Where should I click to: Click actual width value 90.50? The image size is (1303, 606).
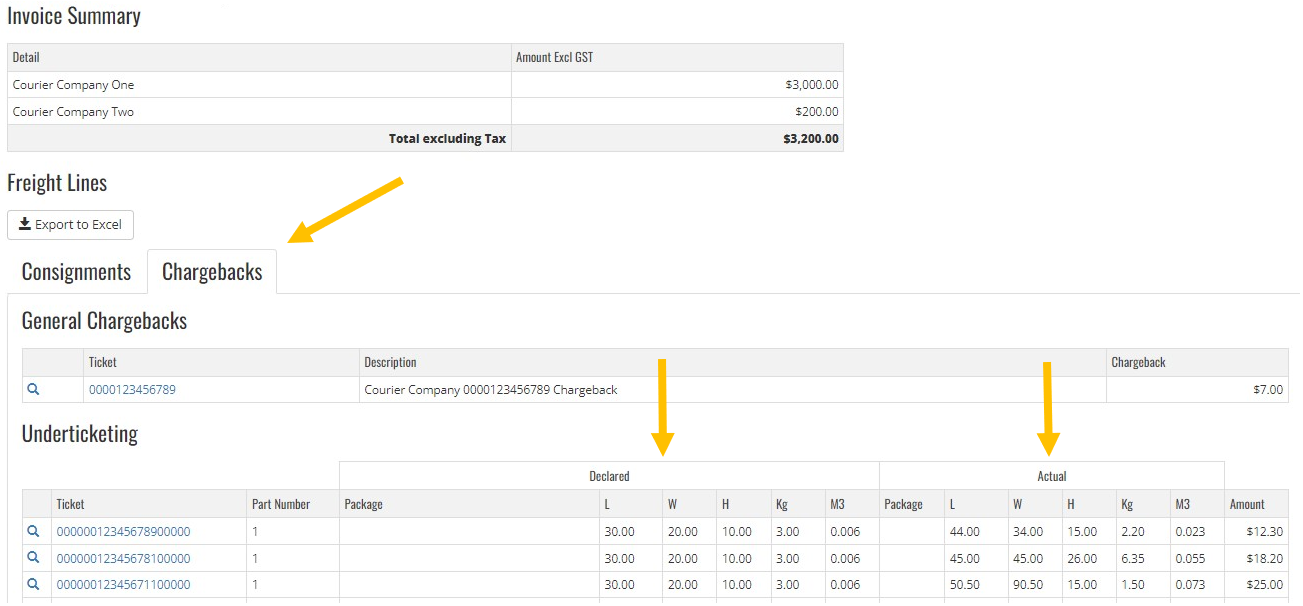pos(1027,585)
